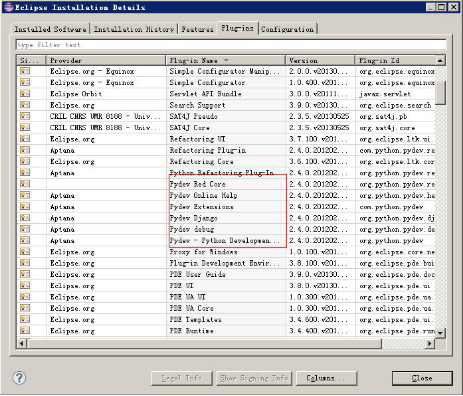Click the vertical scrollbar thumb
Screen dimensions: 463x396
[x=440, y=92]
